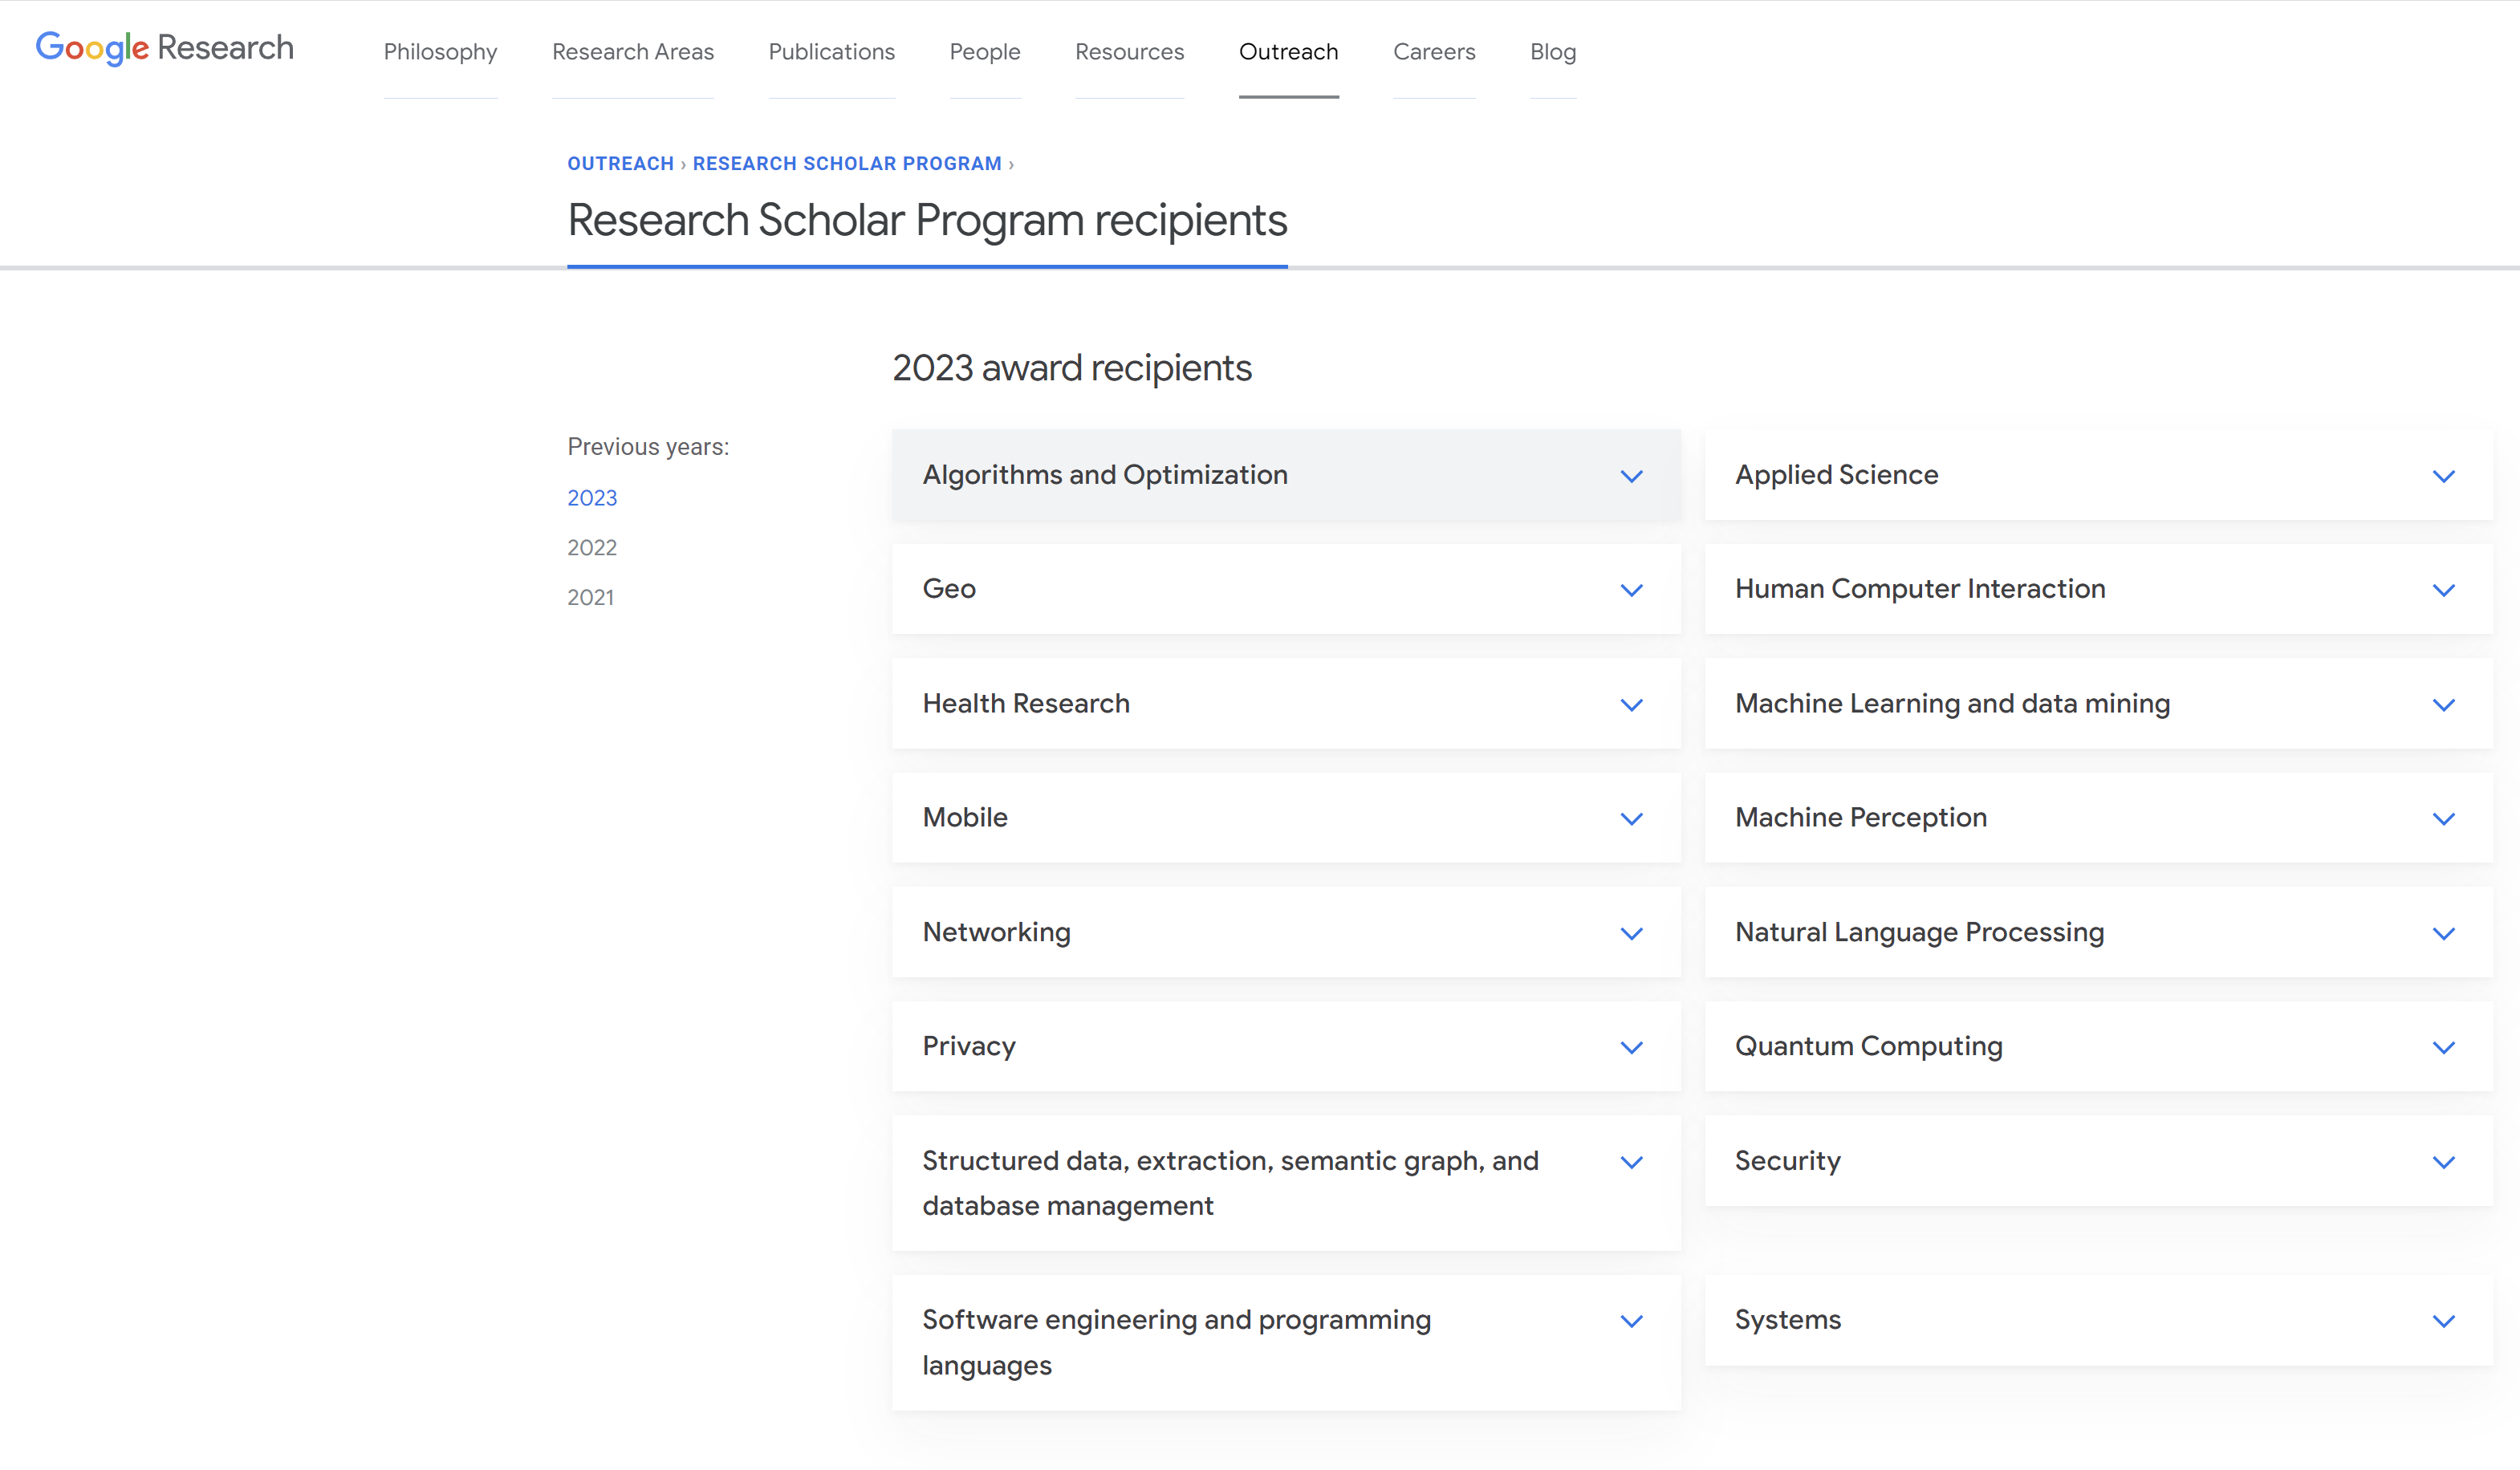Expand the Applied Science section label
This screenshot has width=2520, height=1470.
pyautogui.click(x=1836, y=475)
